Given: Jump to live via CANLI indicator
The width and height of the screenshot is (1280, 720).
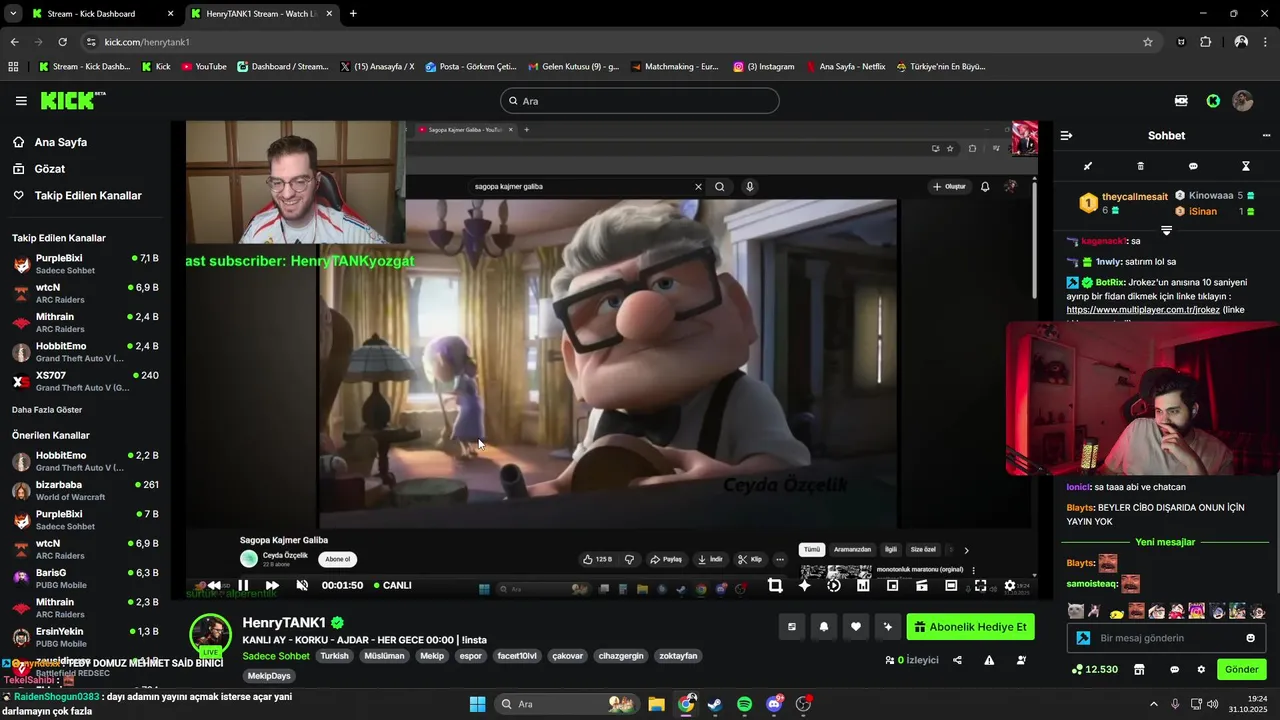Looking at the screenshot, I should click(x=392, y=585).
